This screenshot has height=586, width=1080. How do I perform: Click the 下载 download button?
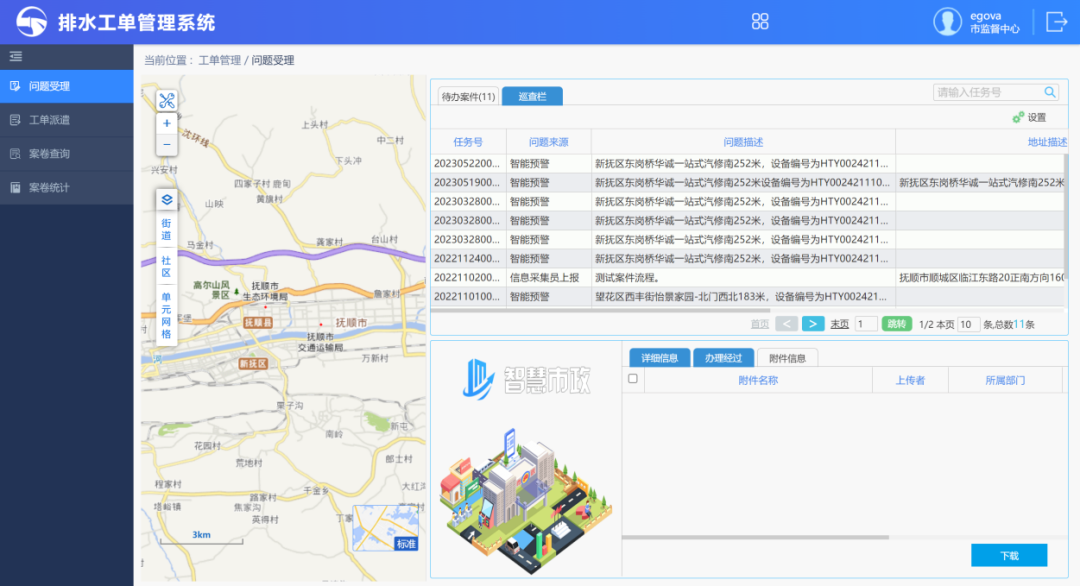tap(1008, 555)
